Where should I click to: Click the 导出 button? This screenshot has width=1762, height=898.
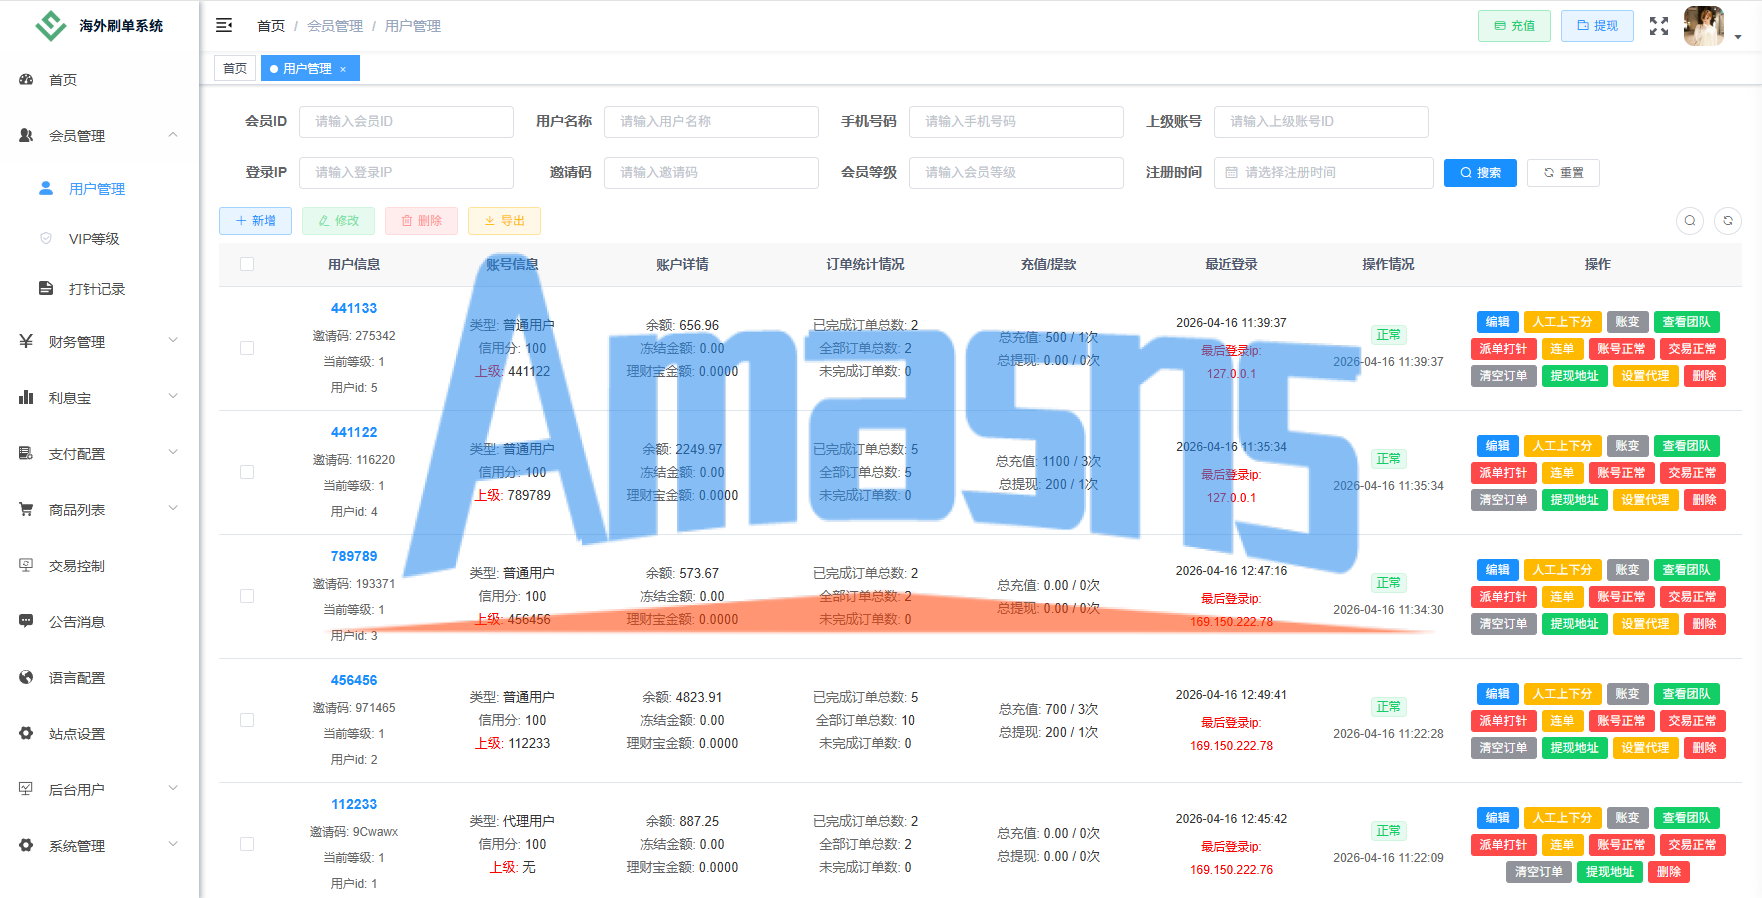504,221
